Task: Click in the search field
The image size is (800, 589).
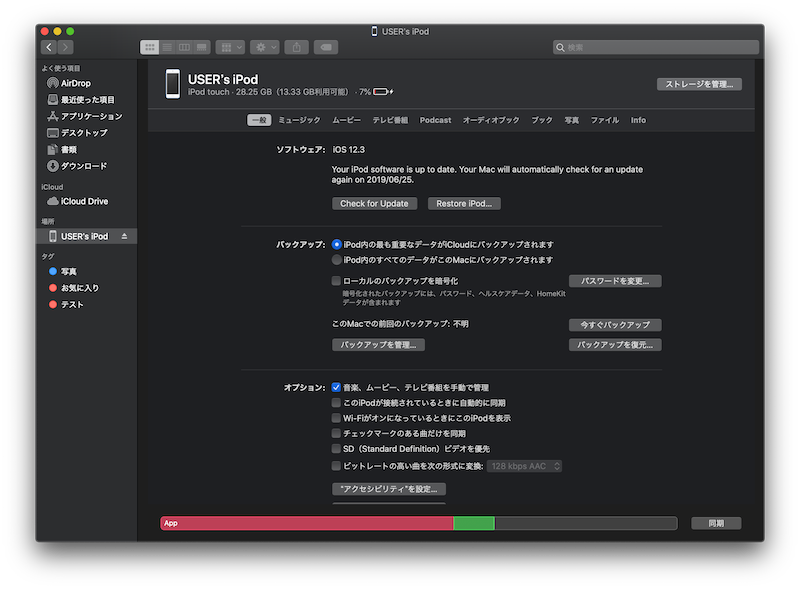Action: [656, 47]
